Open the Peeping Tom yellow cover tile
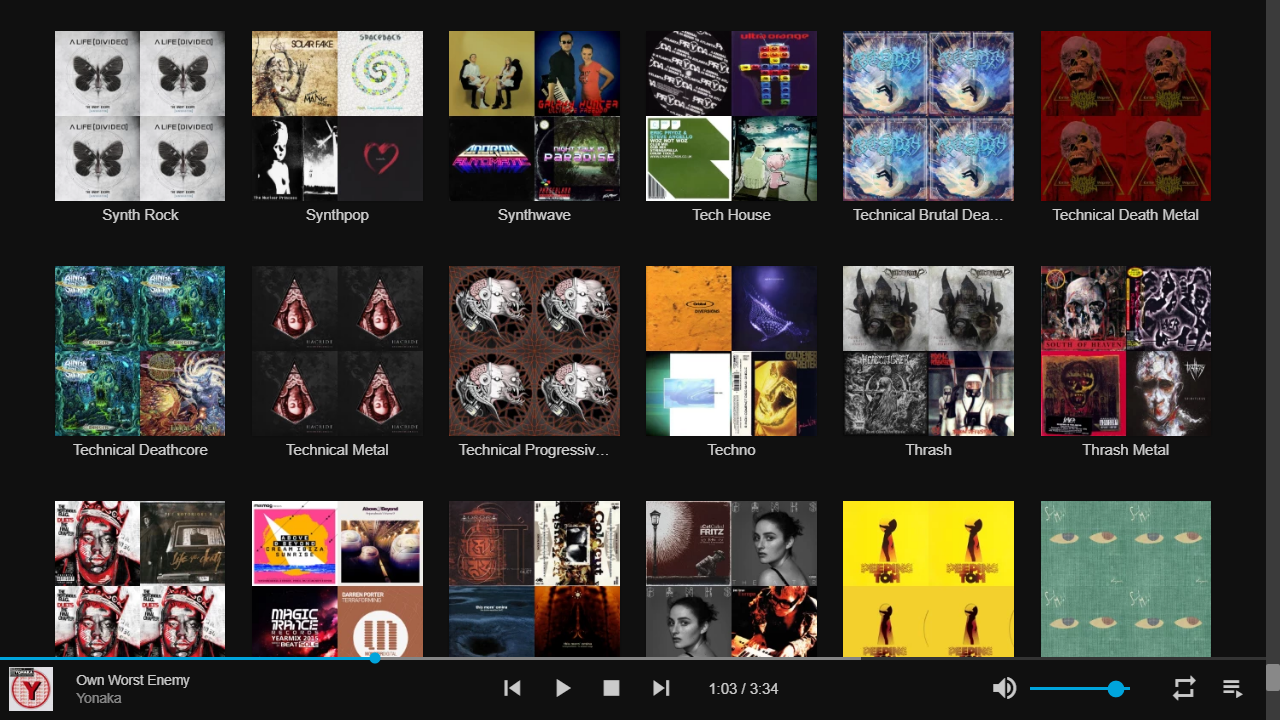The height and width of the screenshot is (720, 1280). pyautogui.click(x=928, y=578)
